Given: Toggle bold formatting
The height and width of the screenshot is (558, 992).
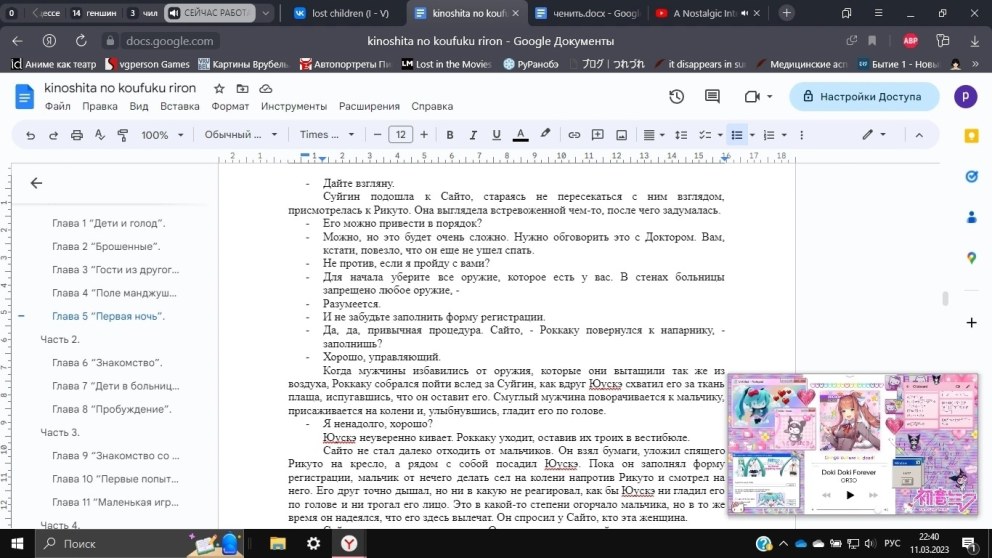Looking at the screenshot, I should coord(450,135).
